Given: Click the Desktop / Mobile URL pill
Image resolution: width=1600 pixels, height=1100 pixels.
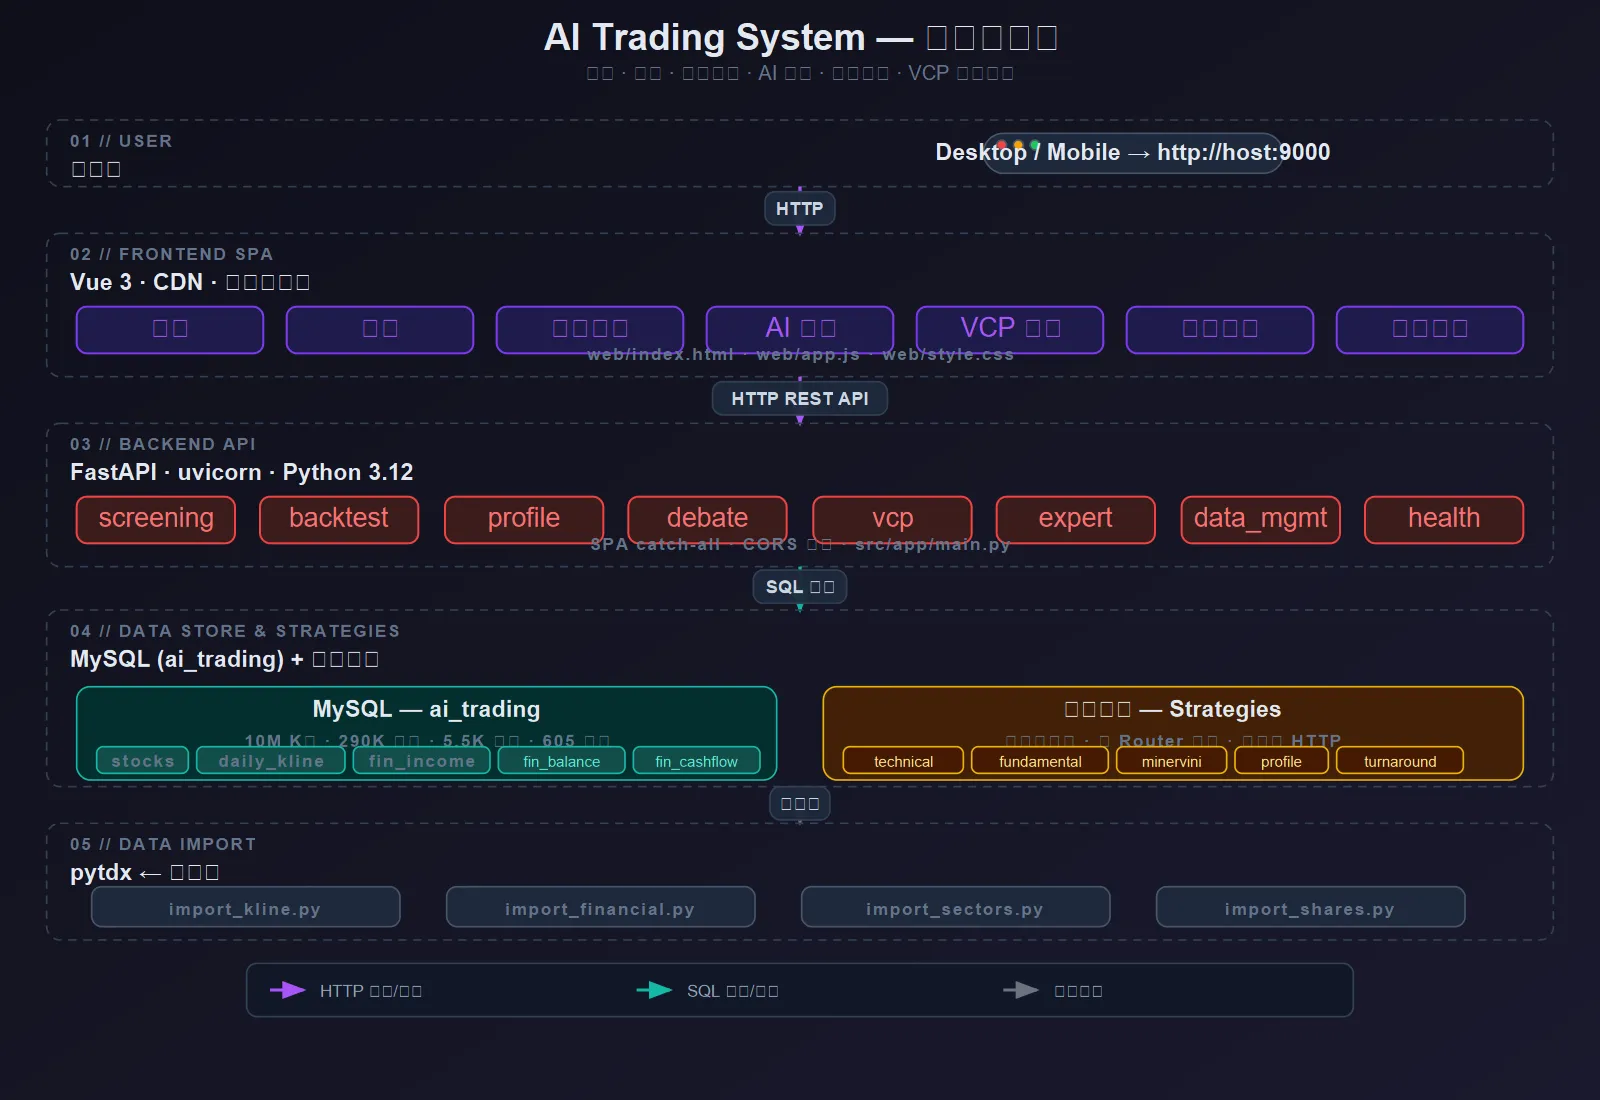Looking at the screenshot, I should coord(1133,153).
